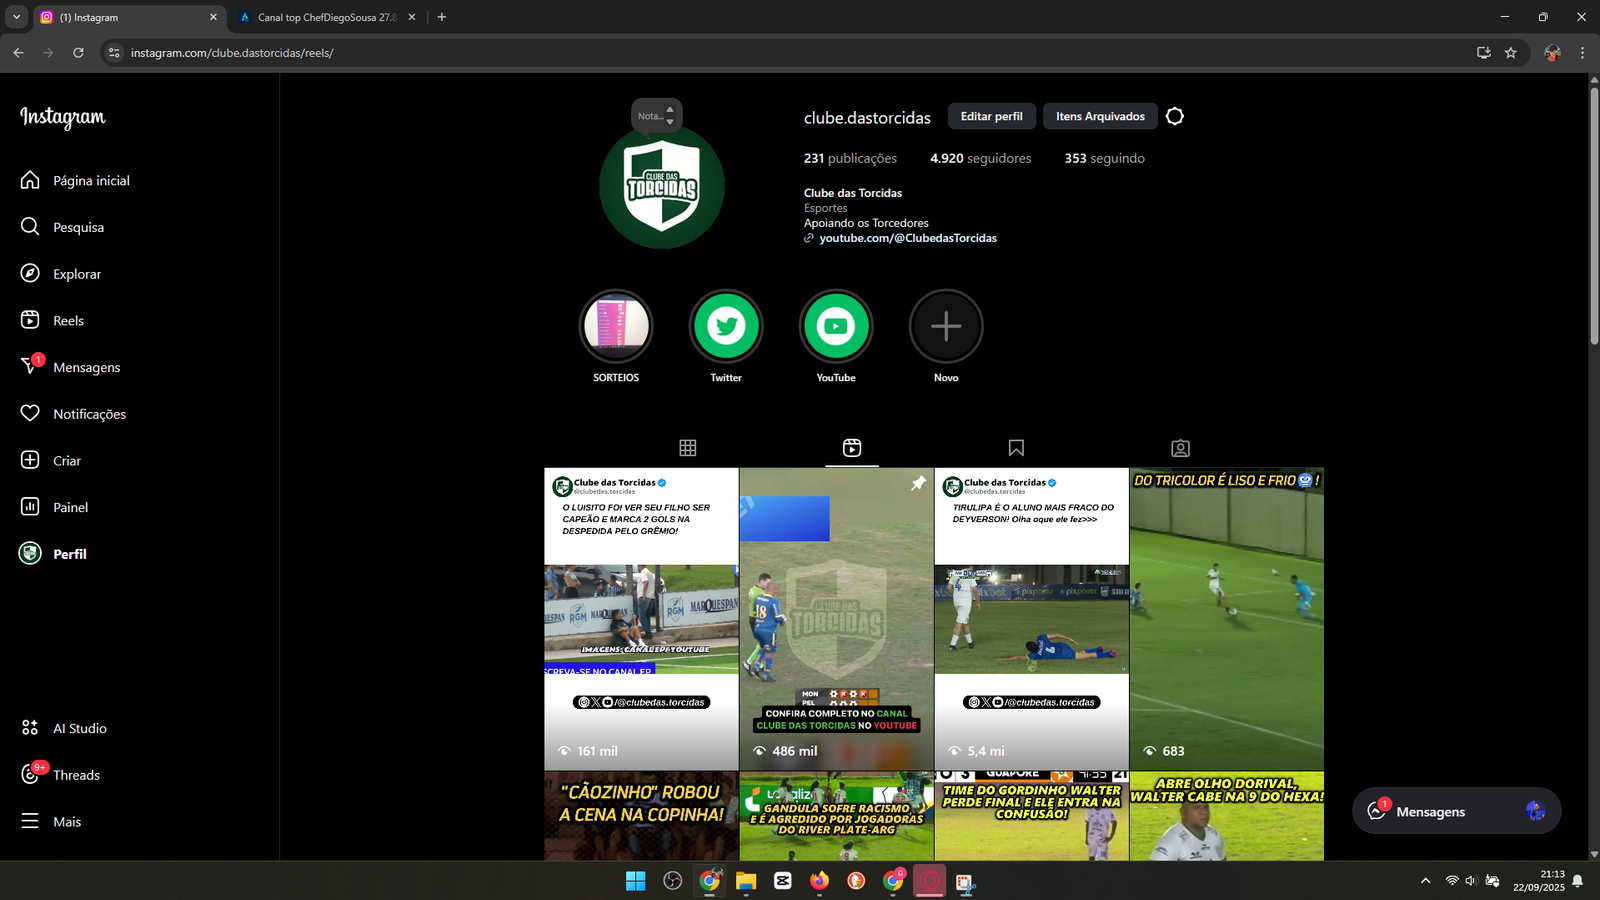This screenshot has height=900, width=1600.
Task: Open the Windows notification bell
Action: click(1578, 881)
